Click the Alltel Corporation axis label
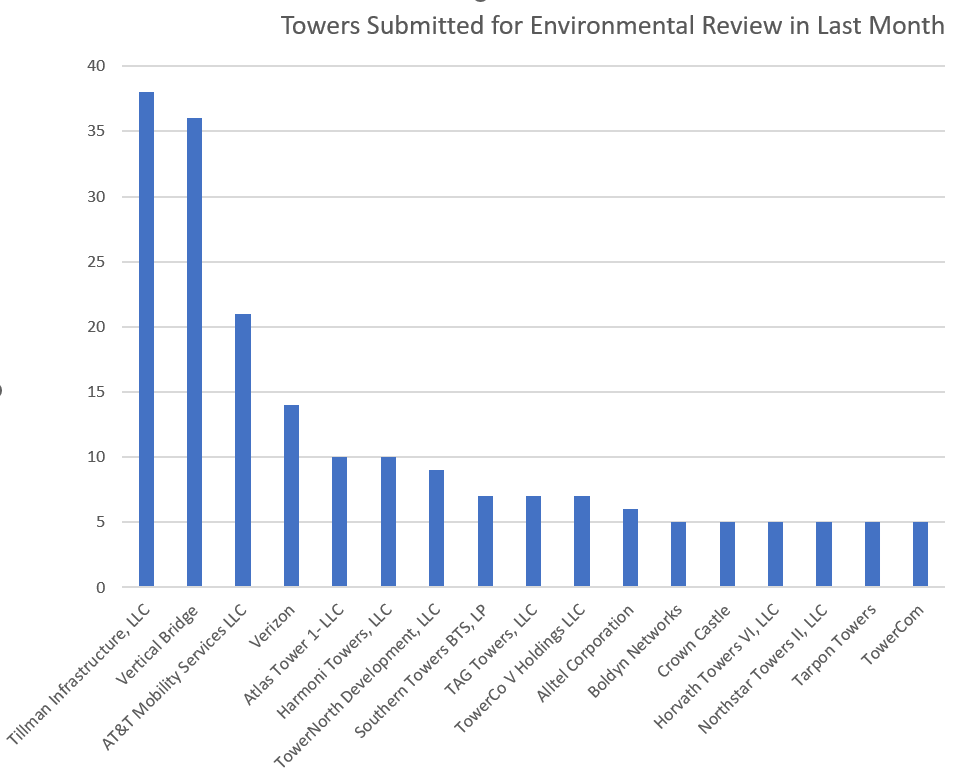The width and height of the screenshot is (960, 772). [585, 653]
